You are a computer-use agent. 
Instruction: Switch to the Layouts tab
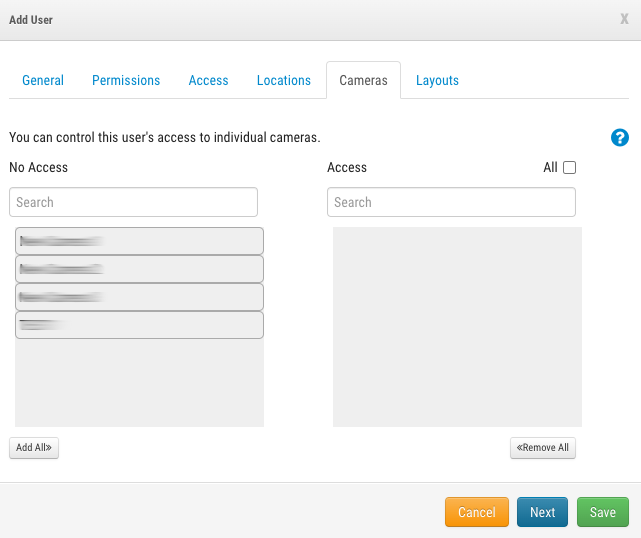pos(437,80)
